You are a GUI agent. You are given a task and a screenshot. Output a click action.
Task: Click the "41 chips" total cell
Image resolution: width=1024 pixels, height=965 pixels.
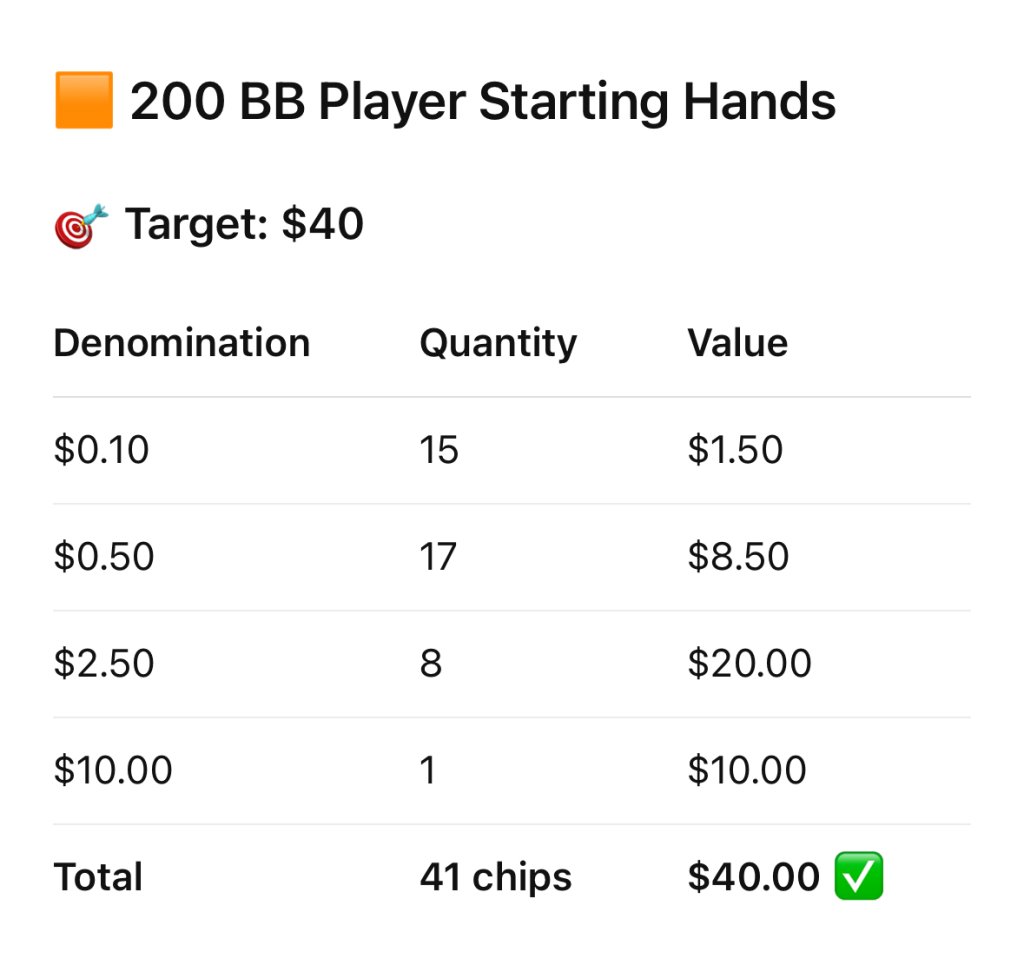click(496, 877)
